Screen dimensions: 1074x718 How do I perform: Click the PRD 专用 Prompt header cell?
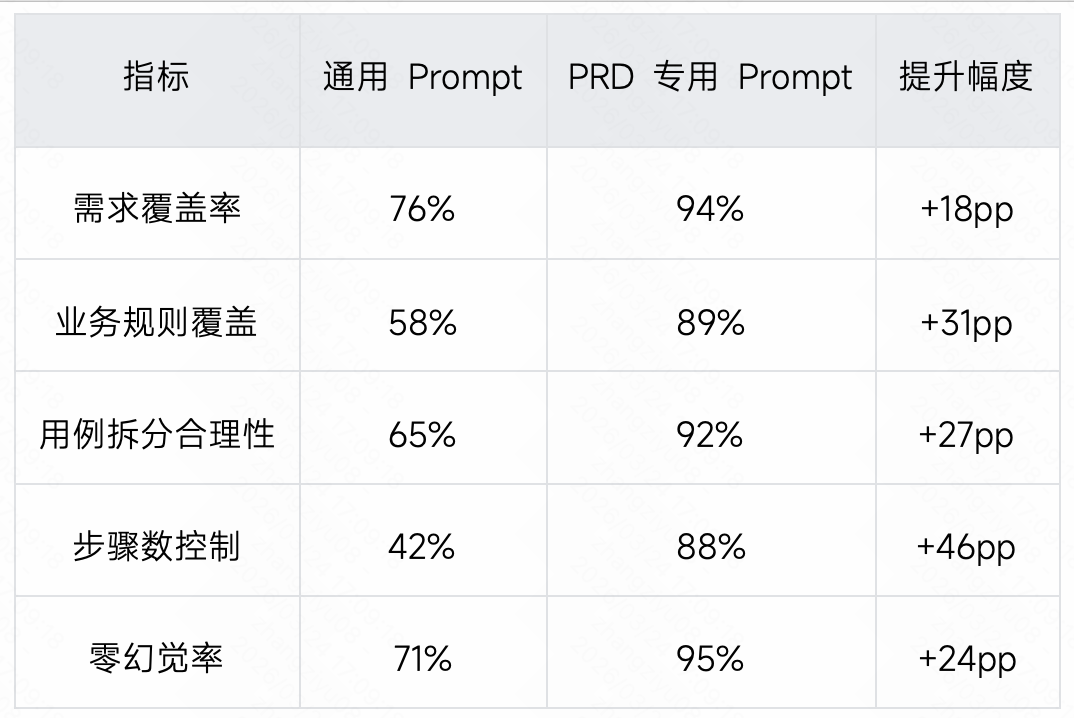[710, 78]
